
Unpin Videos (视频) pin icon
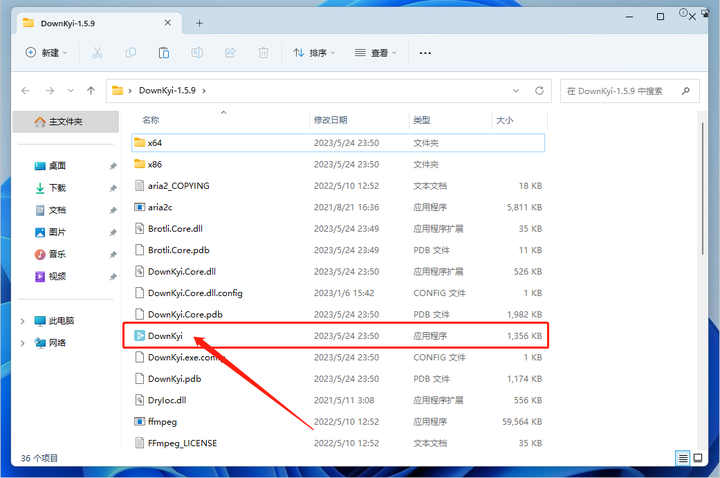click(x=113, y=276)
